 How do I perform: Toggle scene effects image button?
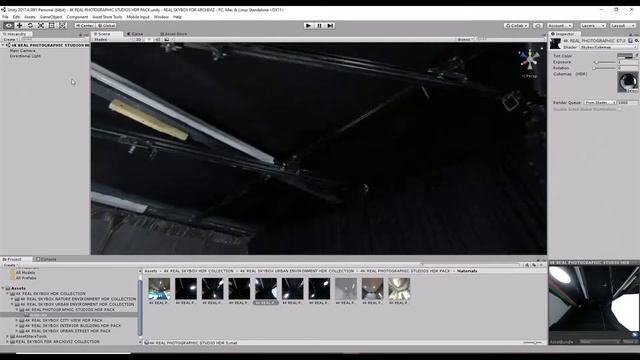167,40
